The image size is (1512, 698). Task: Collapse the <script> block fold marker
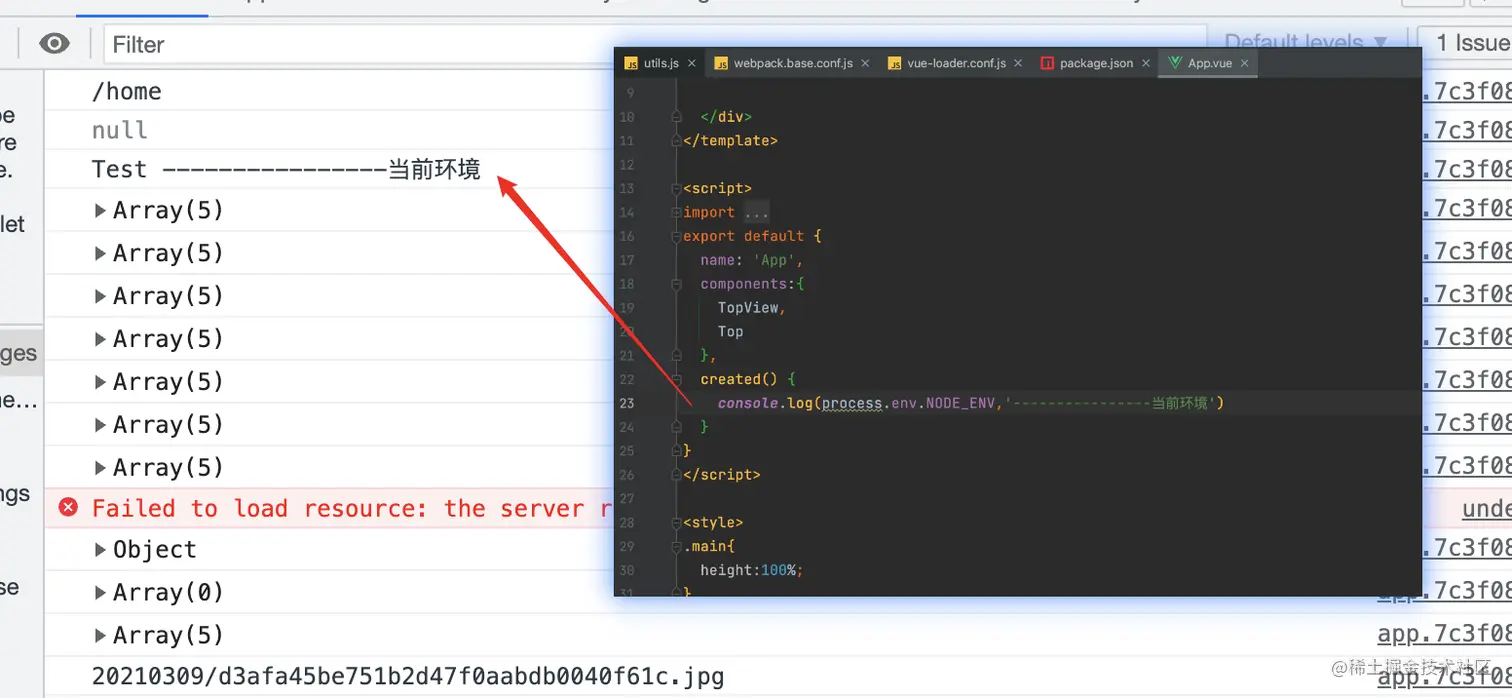click(x=676, y=188)
